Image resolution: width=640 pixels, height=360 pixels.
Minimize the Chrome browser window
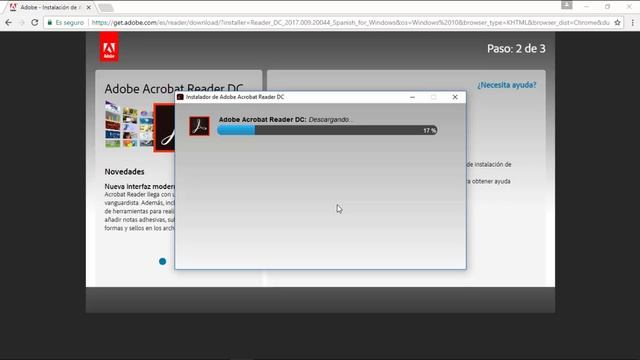(x=587, y=7)
